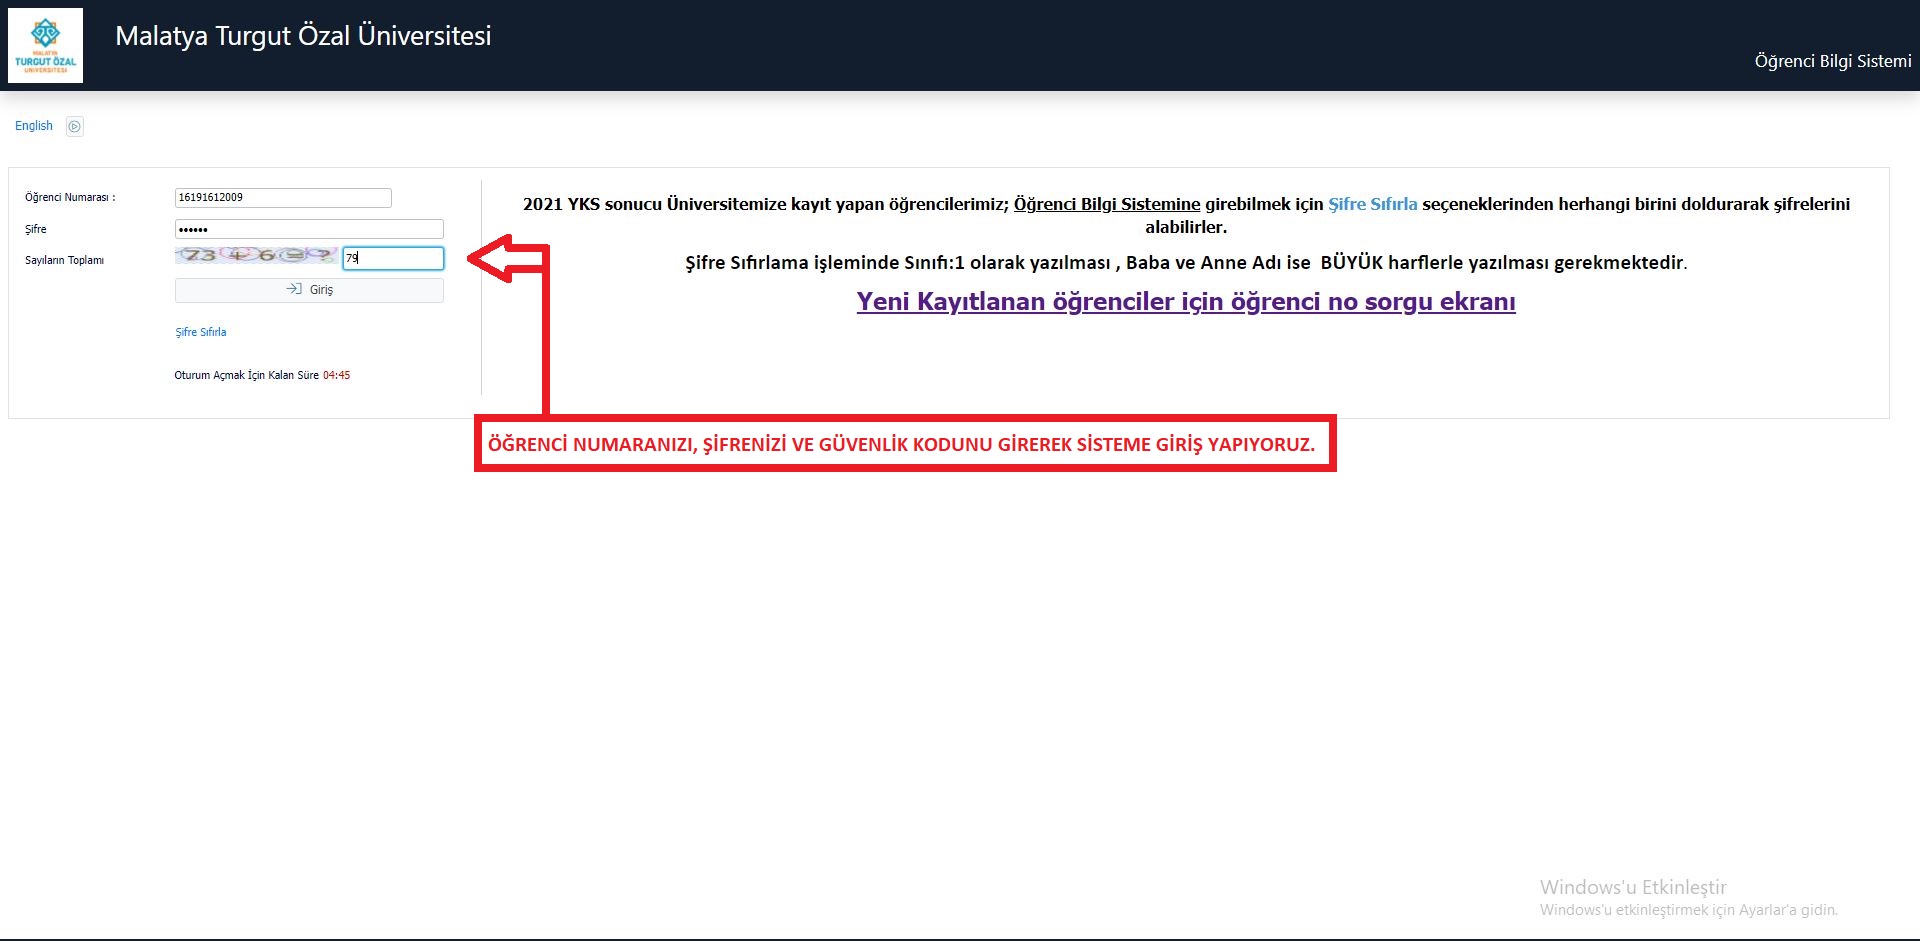Image resolution: width=1920 pixels, height=941 pixels.
Task: Switch language with the English link
Action: (34, 126)
